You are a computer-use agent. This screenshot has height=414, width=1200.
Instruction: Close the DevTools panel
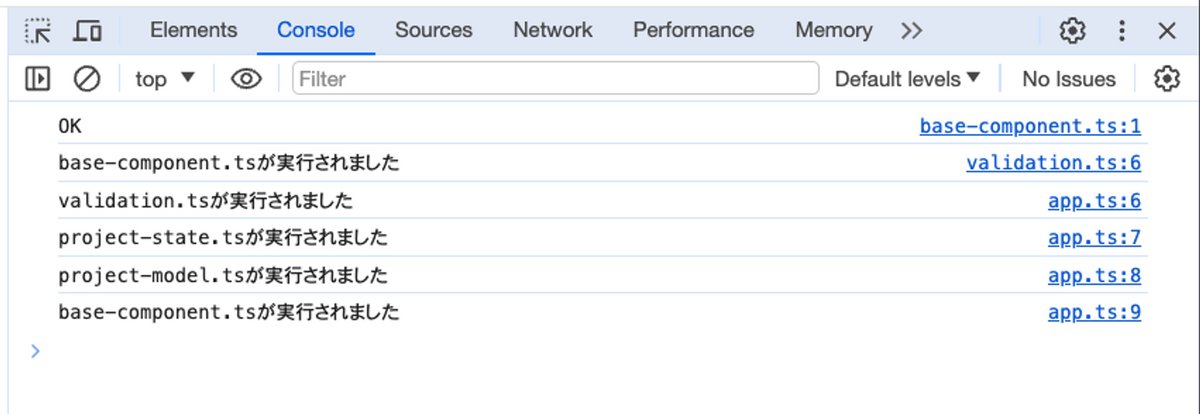tap(1167, 31)
